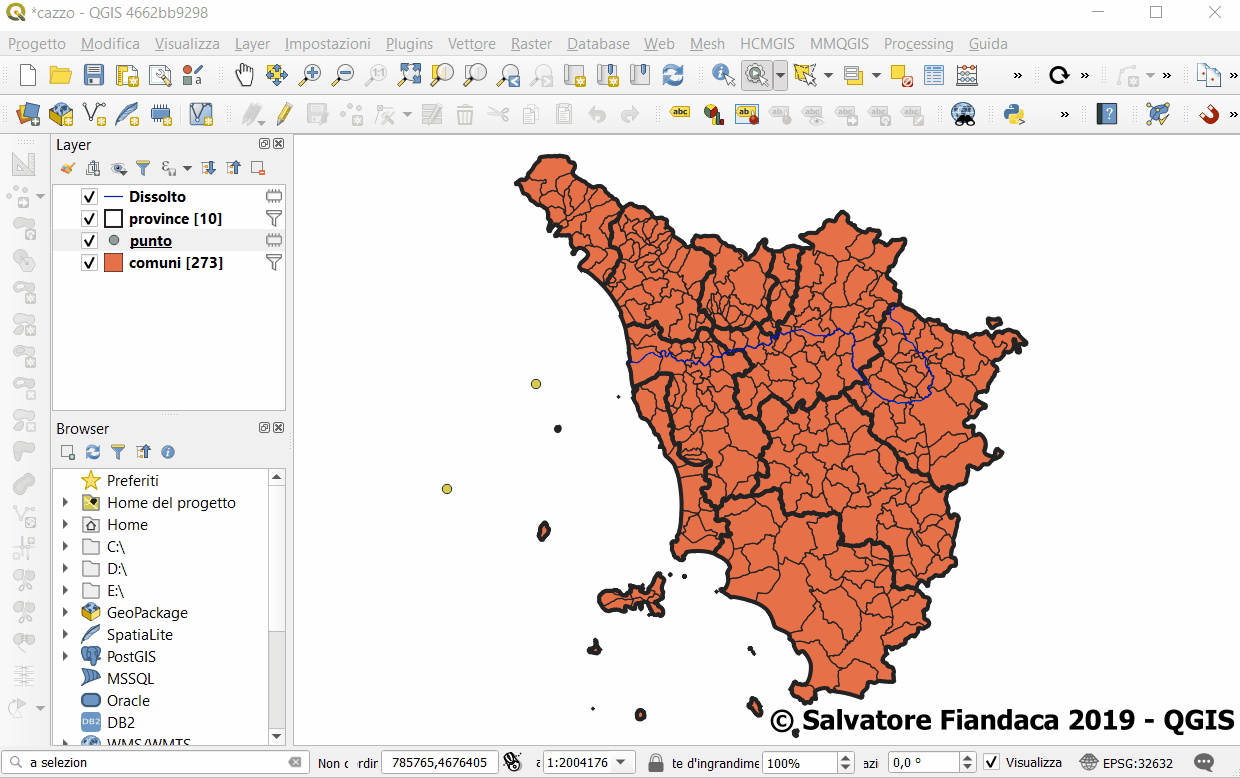
Task: Open the Python console
Action: coord(1015,114)
